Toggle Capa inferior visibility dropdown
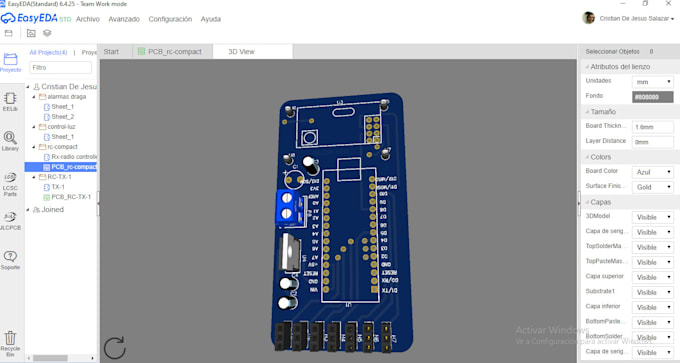 [x=652, y=307]
